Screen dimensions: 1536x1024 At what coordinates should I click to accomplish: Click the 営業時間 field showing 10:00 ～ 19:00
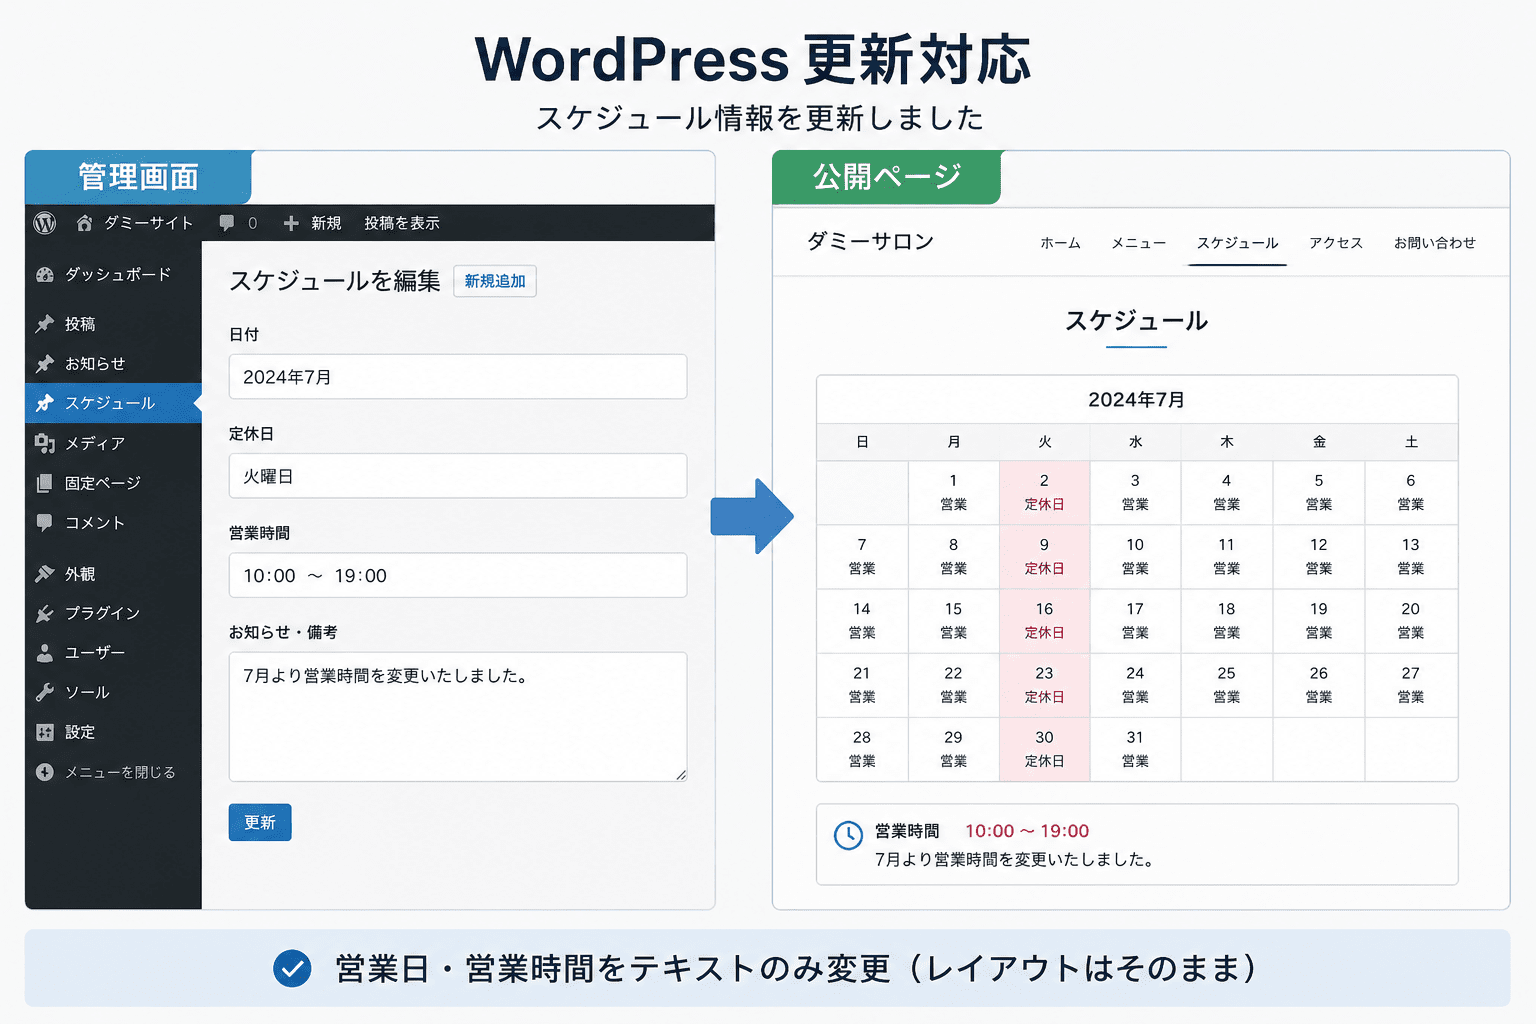point(458,575)
